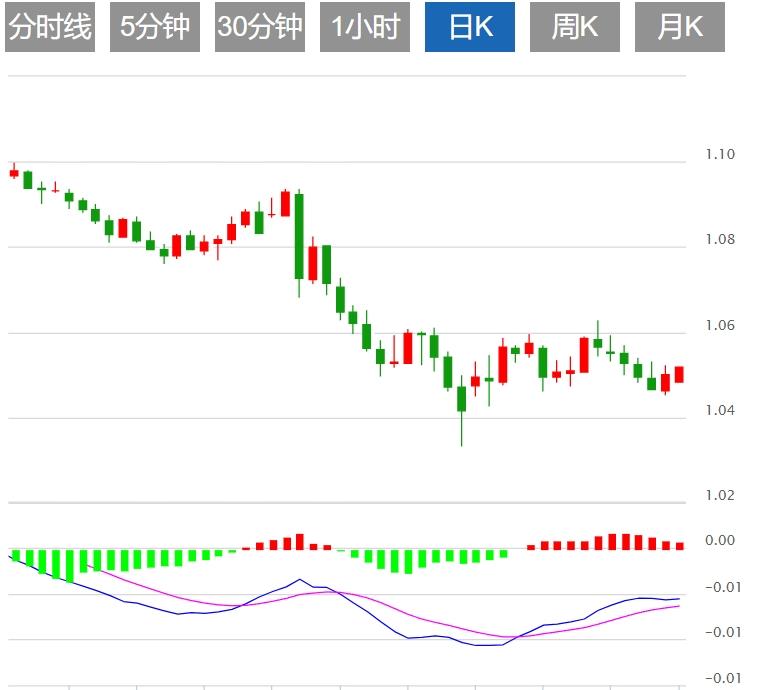Click the 0.00 MACD axis label

[x=719, y=541]
